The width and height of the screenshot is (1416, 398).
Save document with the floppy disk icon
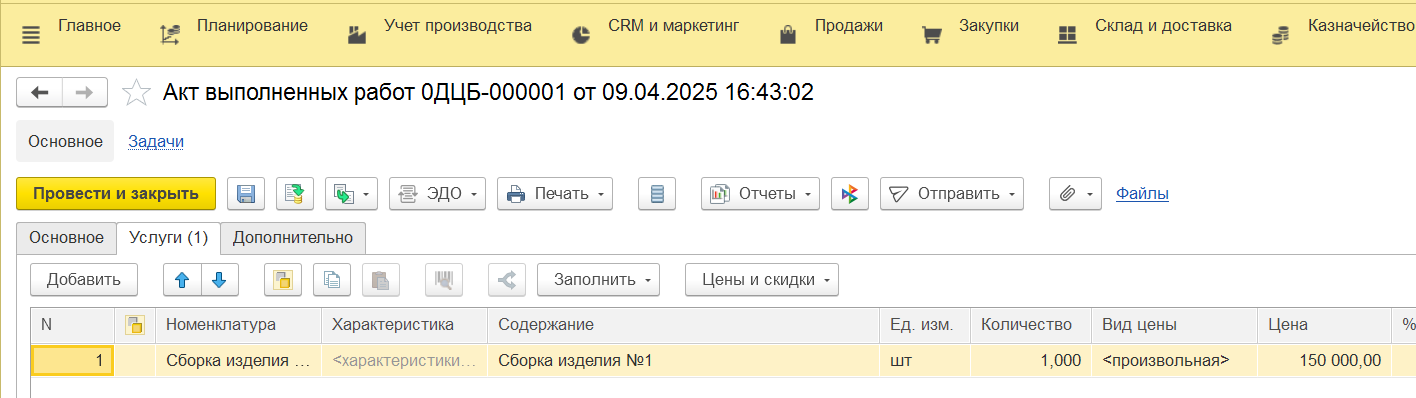[x=246, y=194]
